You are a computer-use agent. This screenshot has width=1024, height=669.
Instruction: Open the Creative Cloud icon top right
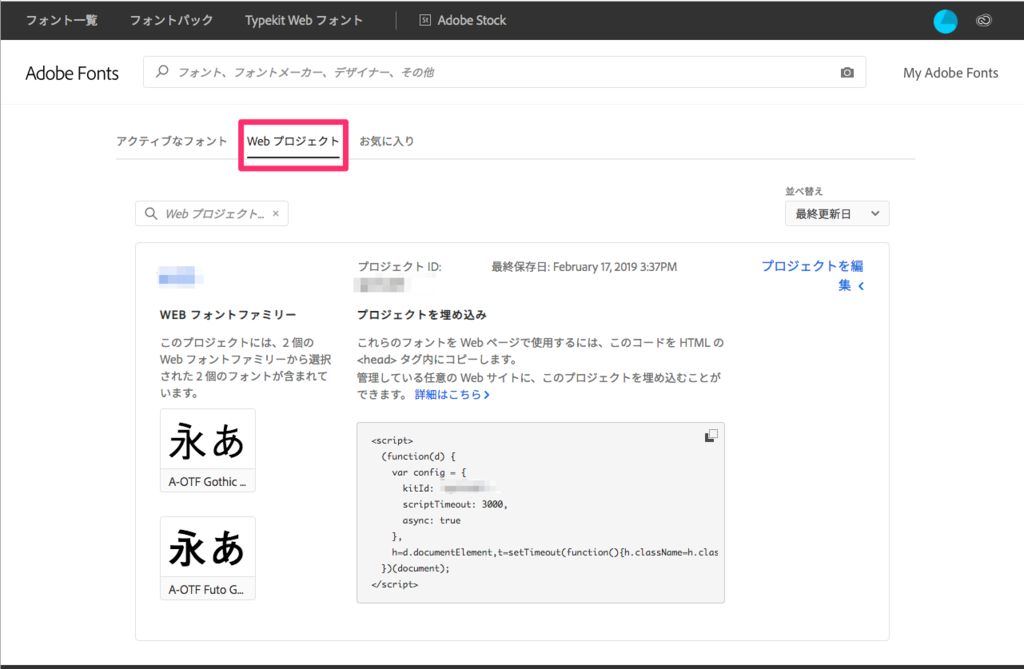click(983, 20)
